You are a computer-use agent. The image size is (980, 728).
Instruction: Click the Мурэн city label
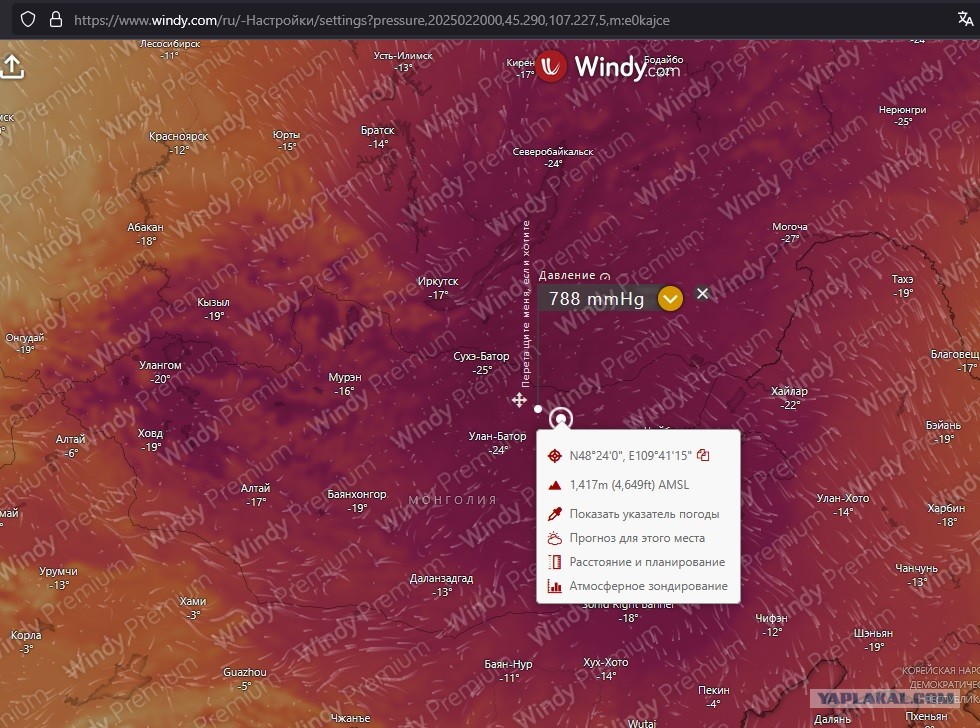(x=345, y=377)
